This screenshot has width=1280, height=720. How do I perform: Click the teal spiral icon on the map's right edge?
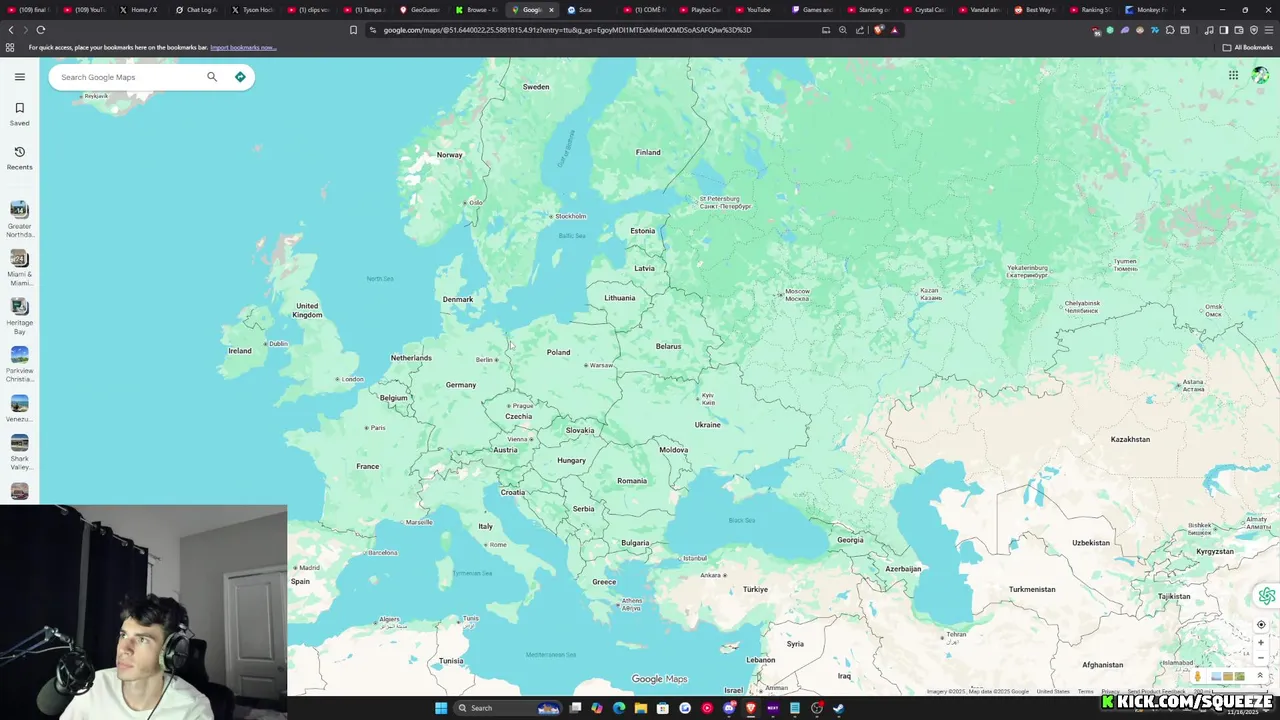click(x=1267, y=596)
